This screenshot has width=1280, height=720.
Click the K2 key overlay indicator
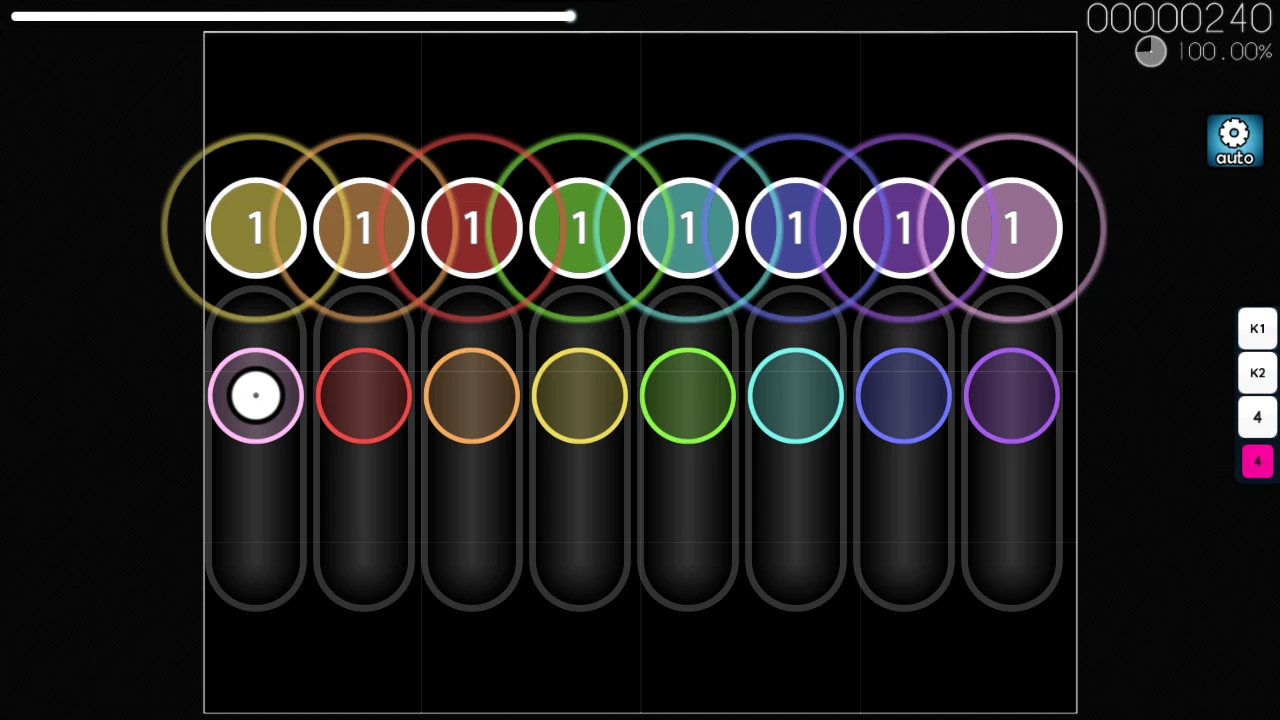tap(1257, 373)
